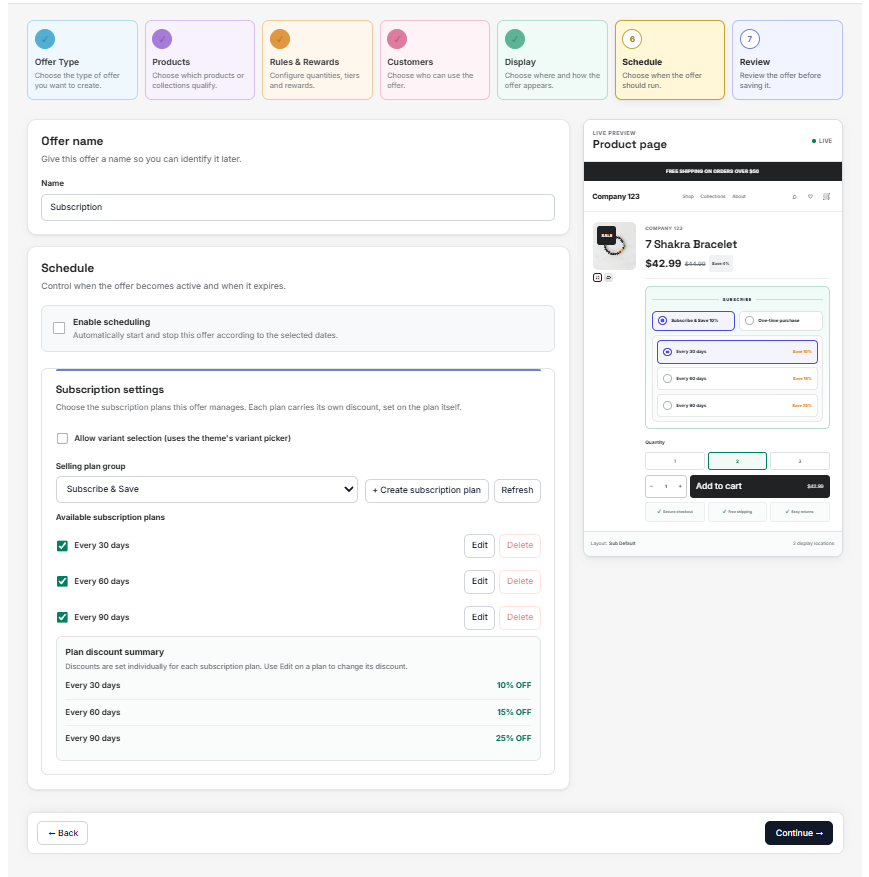Uncheck the Every 30 days plan checkbox
Screen dimensions: 869x877
click(62, 546)
